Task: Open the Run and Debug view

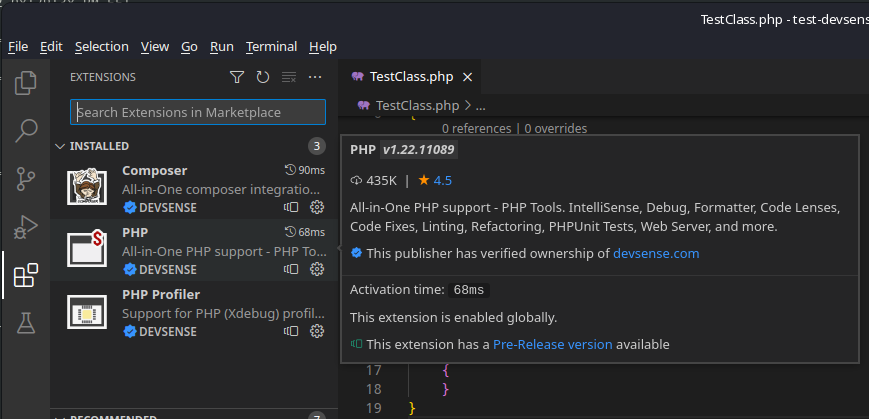Action: coord(26,227)
